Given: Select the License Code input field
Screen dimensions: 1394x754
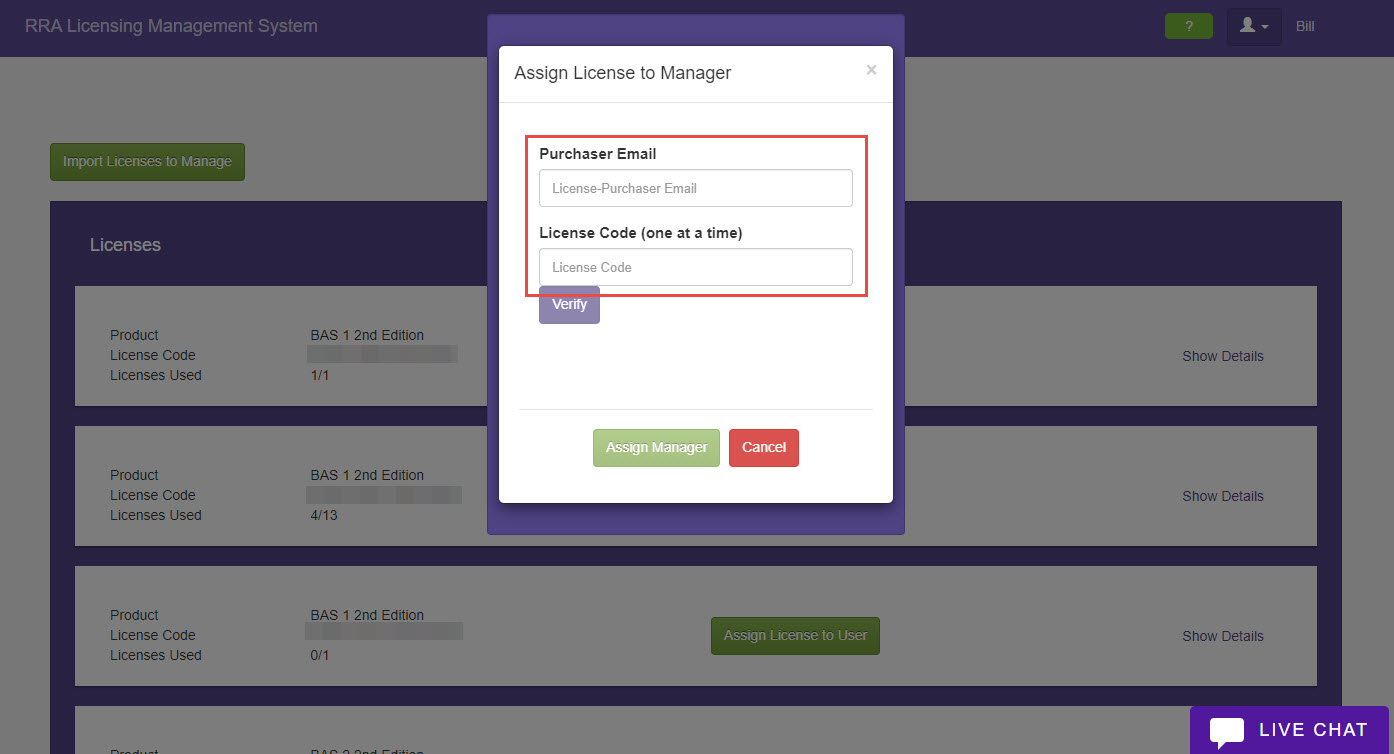Looking at the screenshot, I should pyautogui.click(x=695, y=267).
